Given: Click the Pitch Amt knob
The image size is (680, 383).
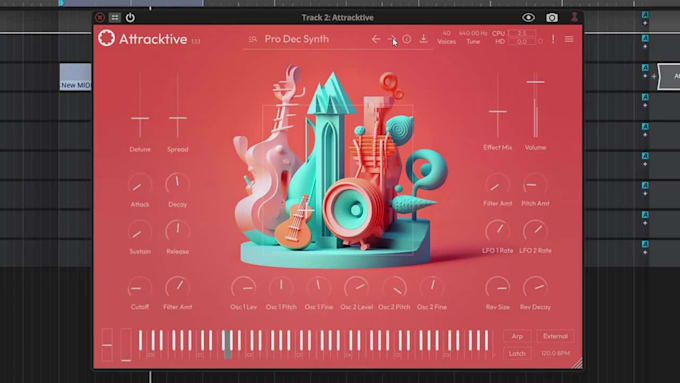Looking at the screenshot, I should click(535, 184).
